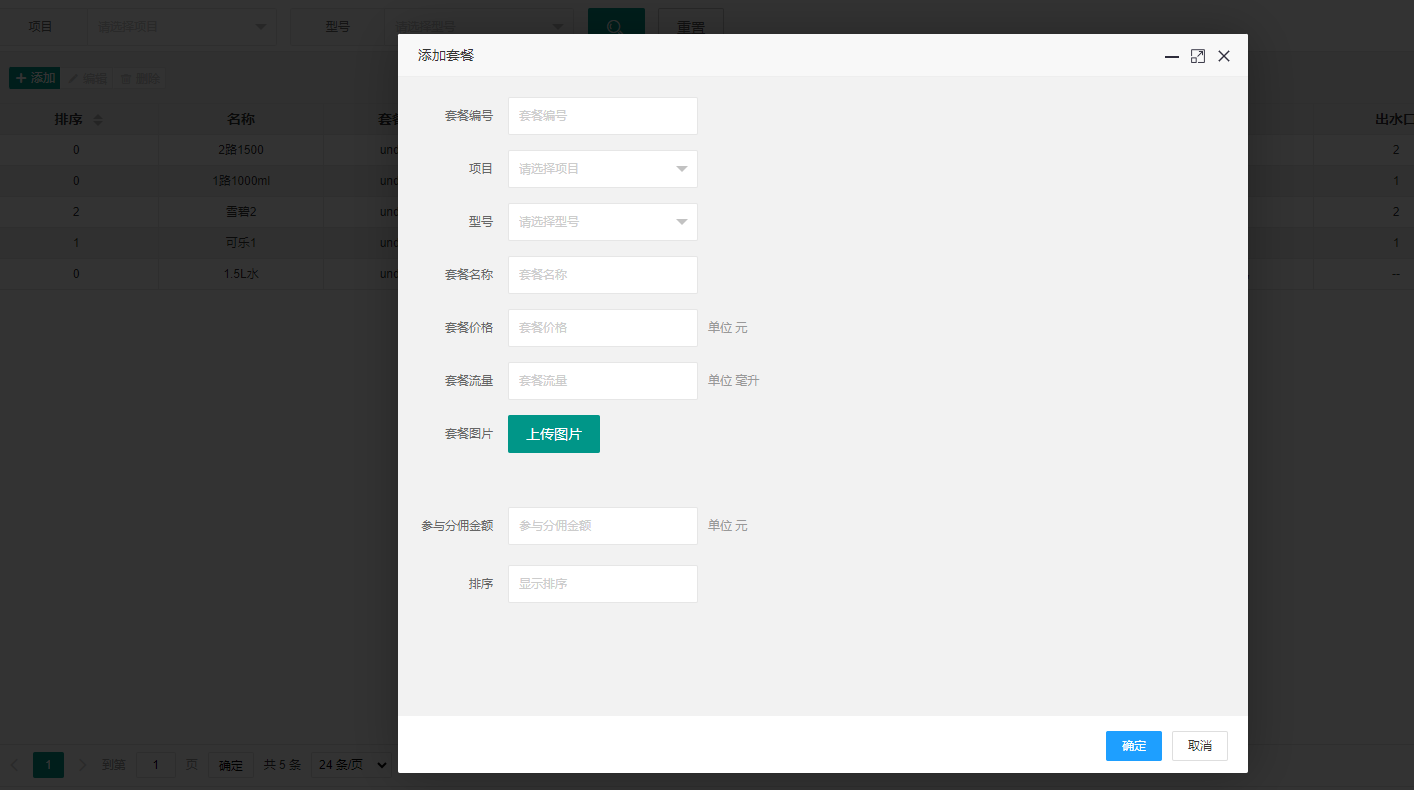Focus the 套餐名称 input field
1414x790 pixels.
(603, 275)
